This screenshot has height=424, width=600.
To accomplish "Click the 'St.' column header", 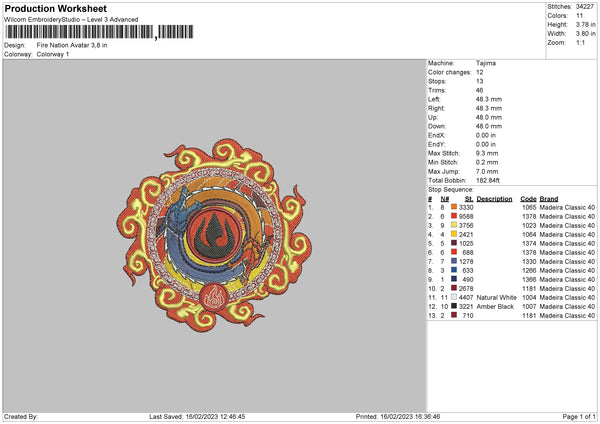I will [469, 199].
